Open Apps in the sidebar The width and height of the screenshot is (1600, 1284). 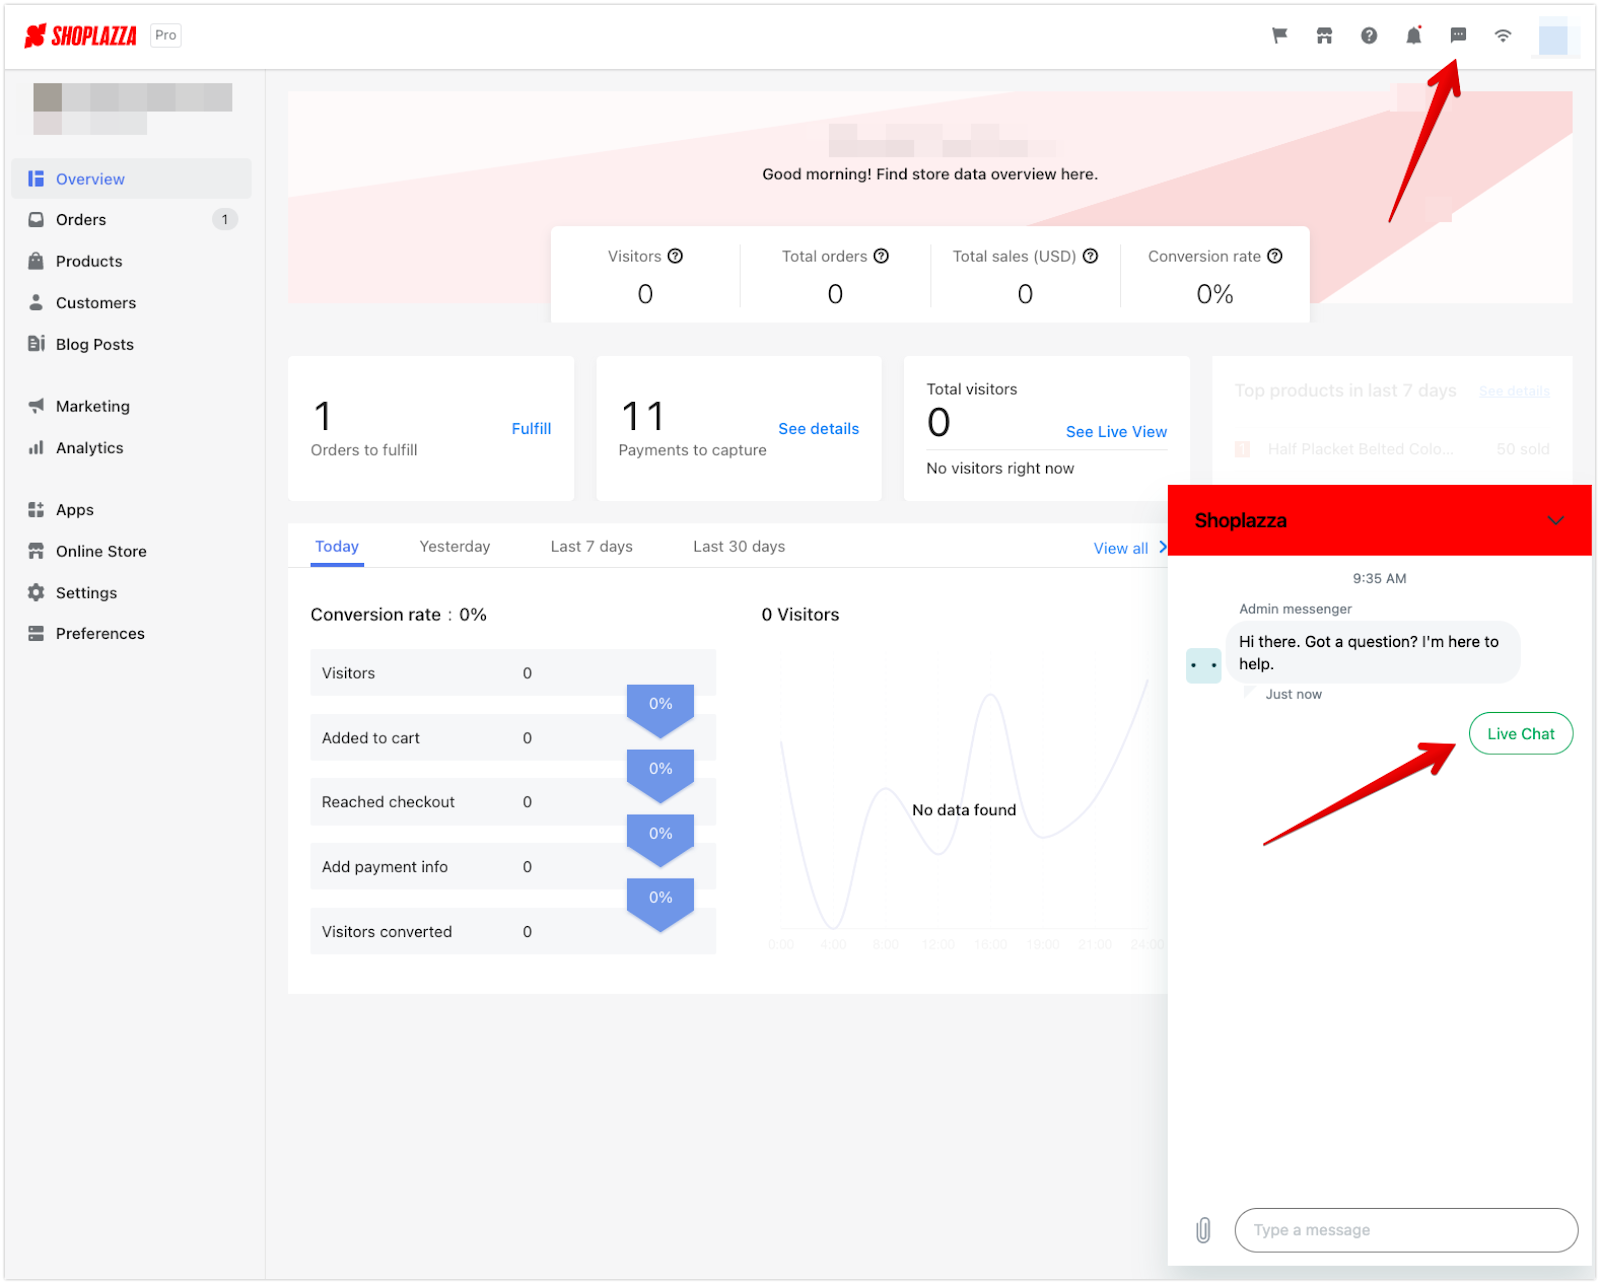(x=132, y=510)
